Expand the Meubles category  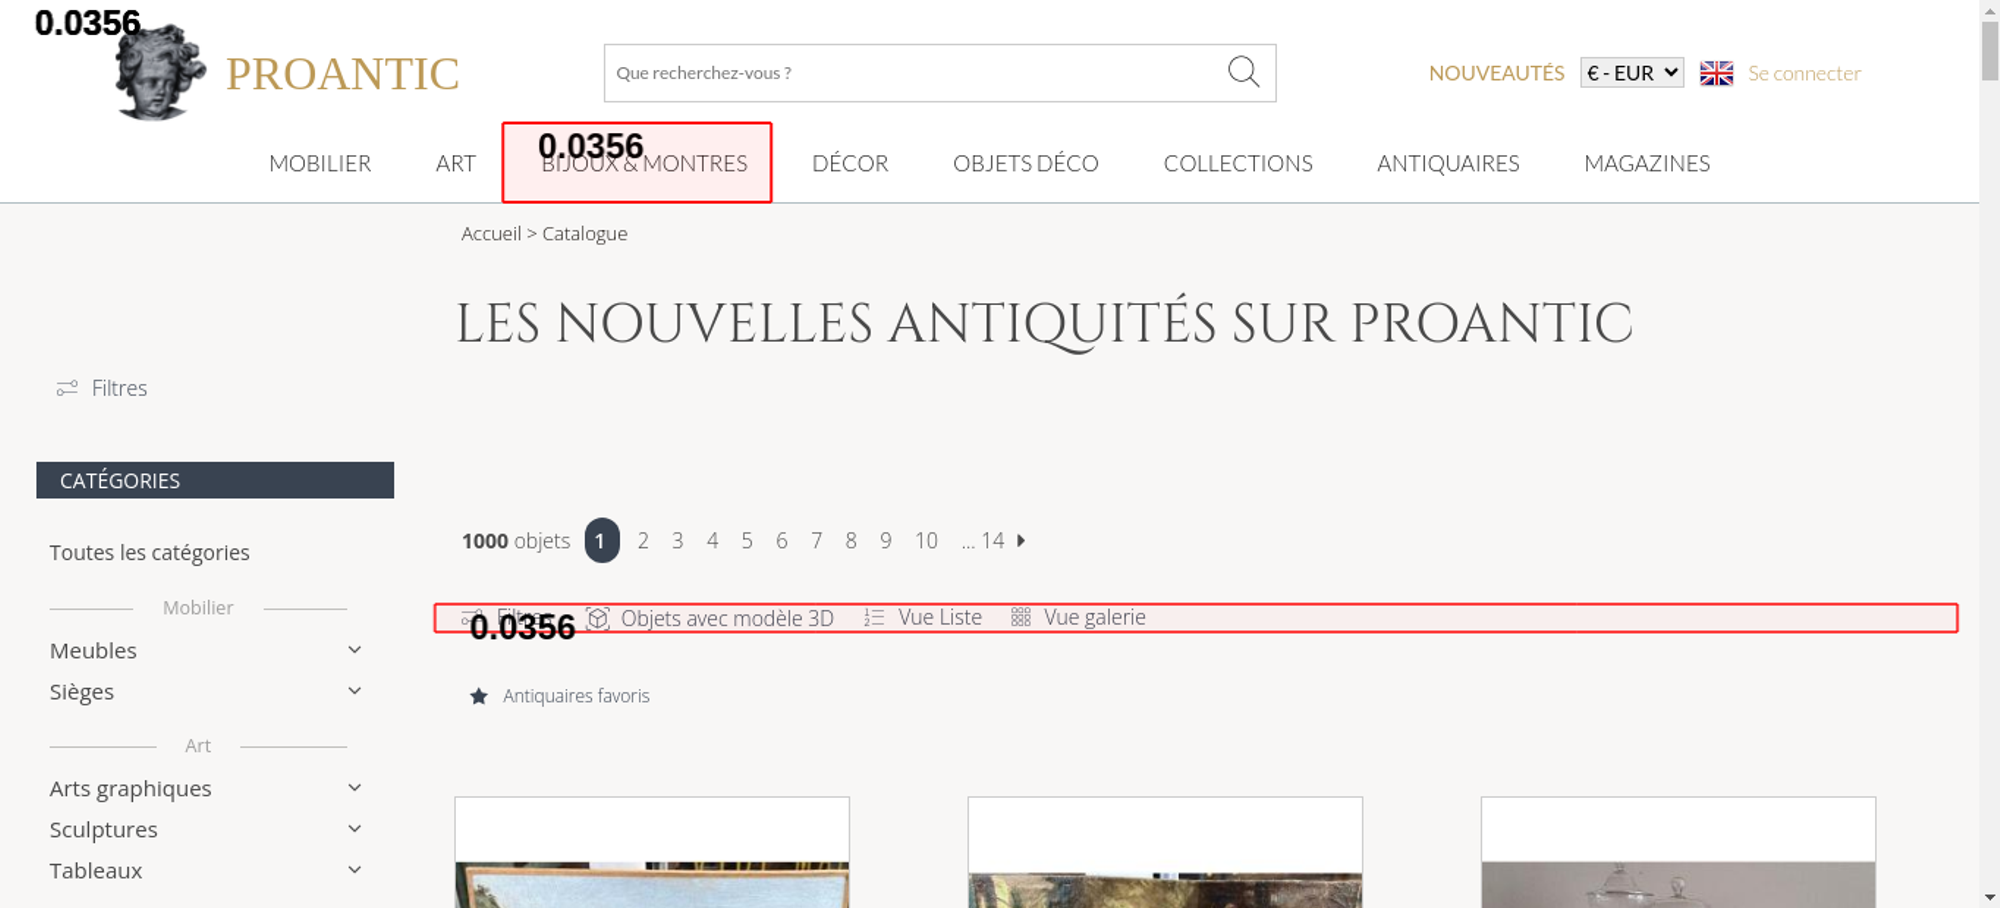(x=354, y=650)
